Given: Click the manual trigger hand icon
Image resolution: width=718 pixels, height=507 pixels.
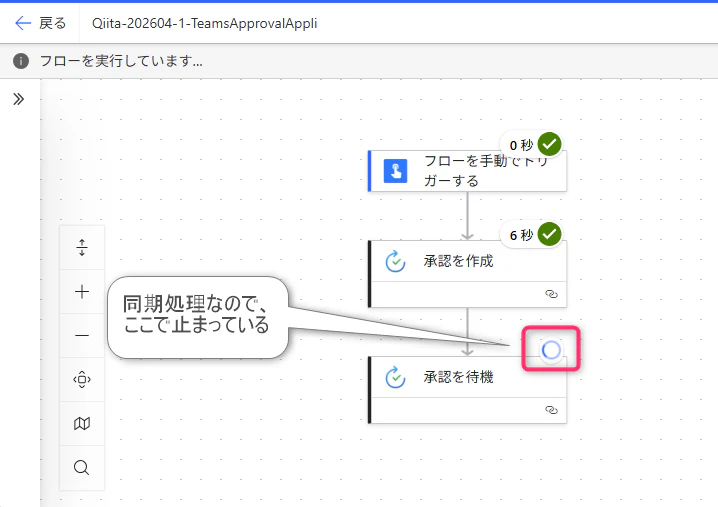Looking at the screenshot, I should pyautogui.click(x=395, y=171).
